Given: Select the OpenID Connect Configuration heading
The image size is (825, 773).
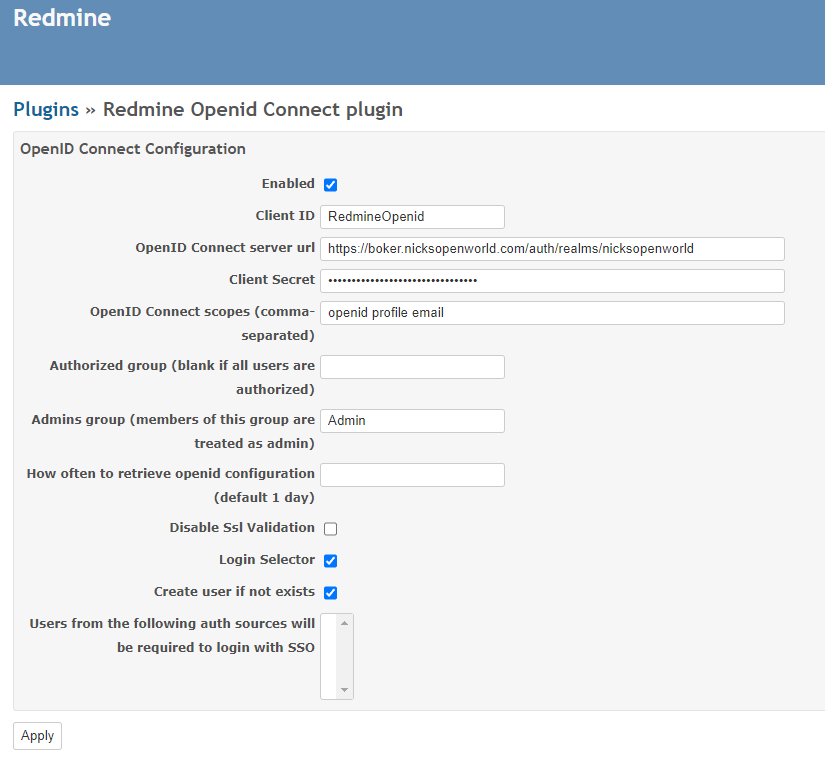Looking at the screenshot, I should 132,148.
